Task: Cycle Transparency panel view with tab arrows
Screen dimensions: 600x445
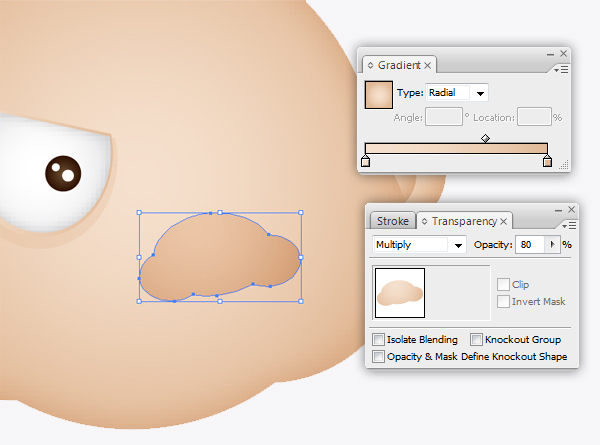Action: tap(424, 222)
